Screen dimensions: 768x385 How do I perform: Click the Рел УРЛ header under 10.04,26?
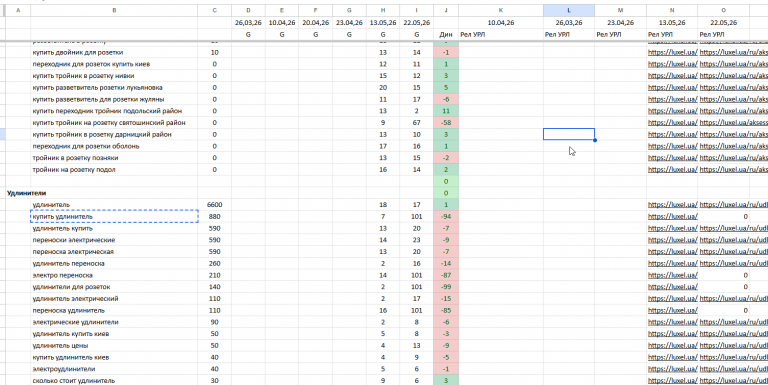(501, 35)
